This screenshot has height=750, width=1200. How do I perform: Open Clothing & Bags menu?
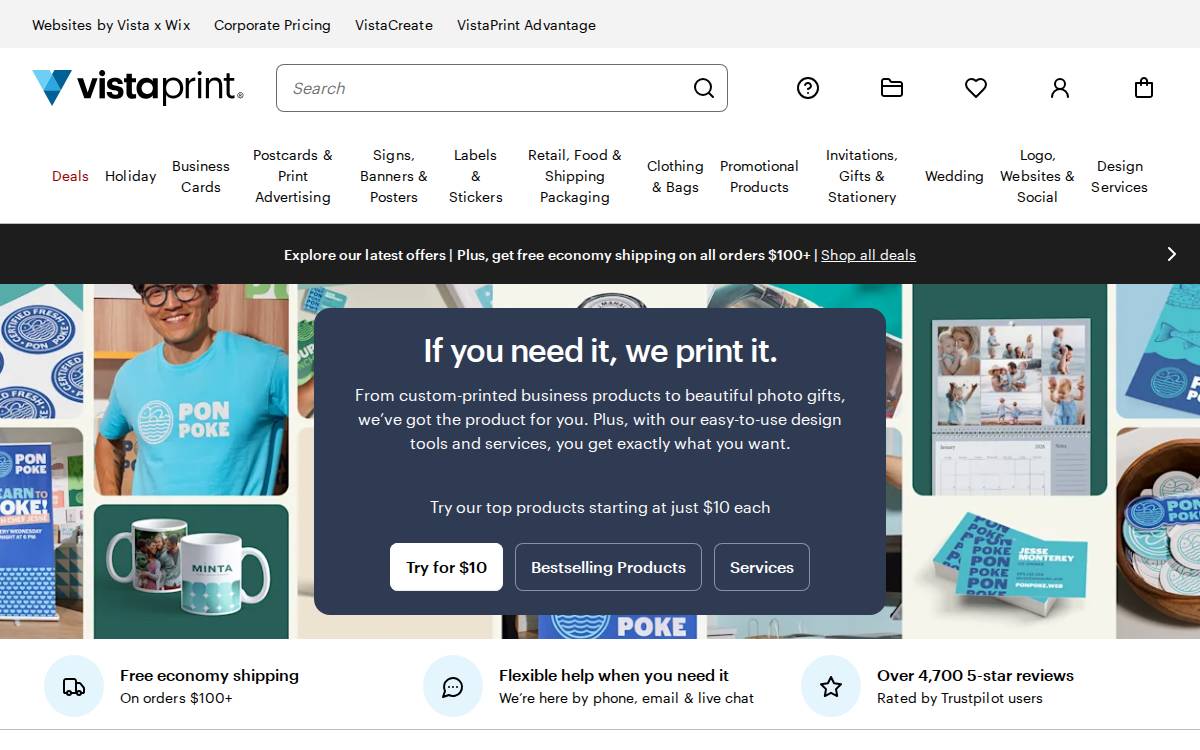[675, 176]
